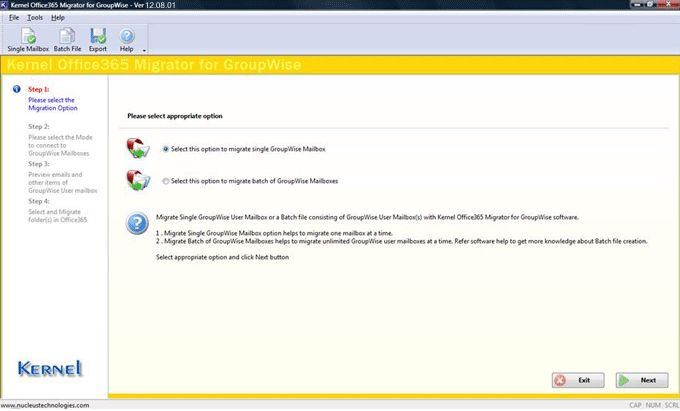Click the 'Step 1:' heading in sidebar

pos(39,89)
